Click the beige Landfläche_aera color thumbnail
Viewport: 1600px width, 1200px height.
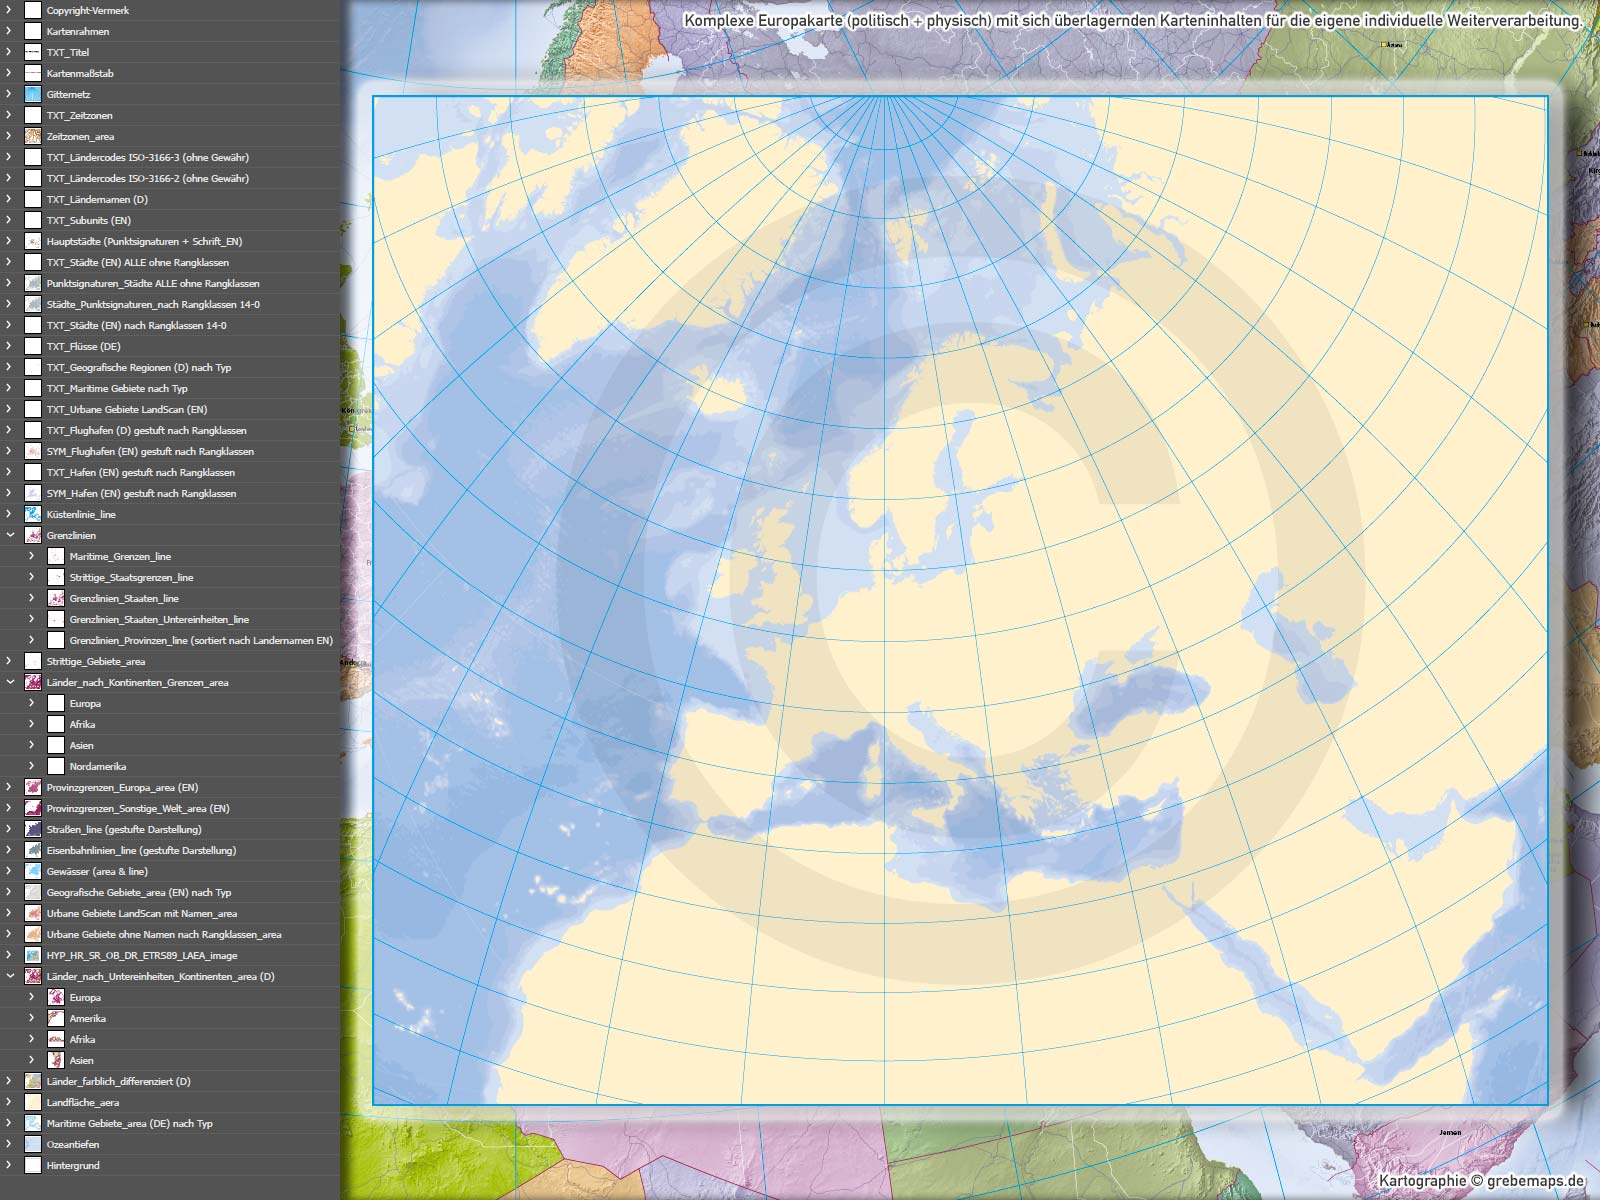(33, 1102)
